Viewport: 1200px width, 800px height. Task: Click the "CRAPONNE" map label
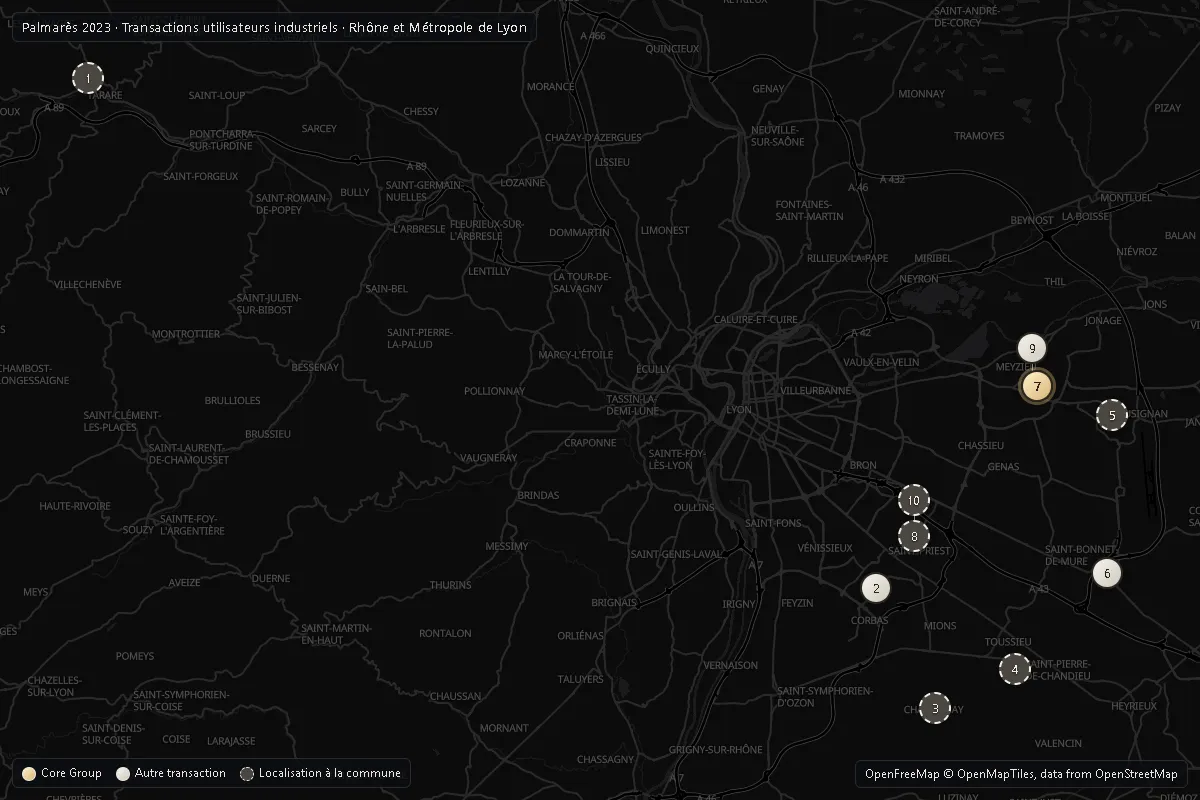[590, 443]
